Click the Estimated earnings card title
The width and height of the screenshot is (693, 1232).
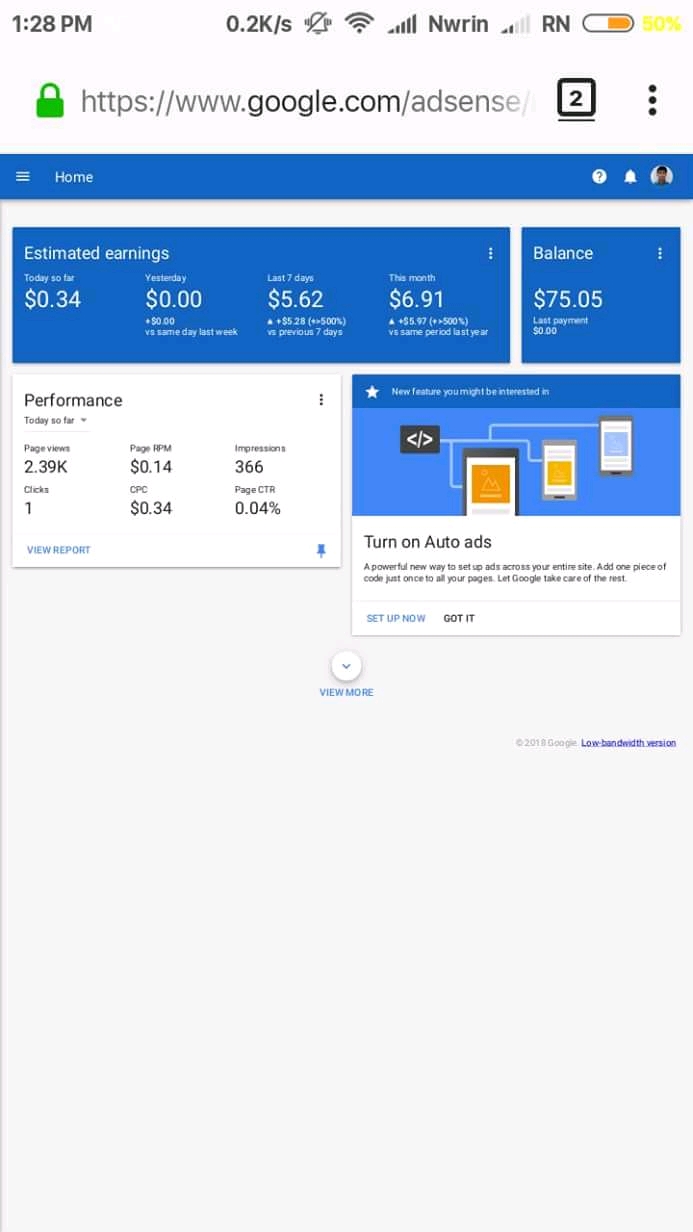click(x=97, y=254)
